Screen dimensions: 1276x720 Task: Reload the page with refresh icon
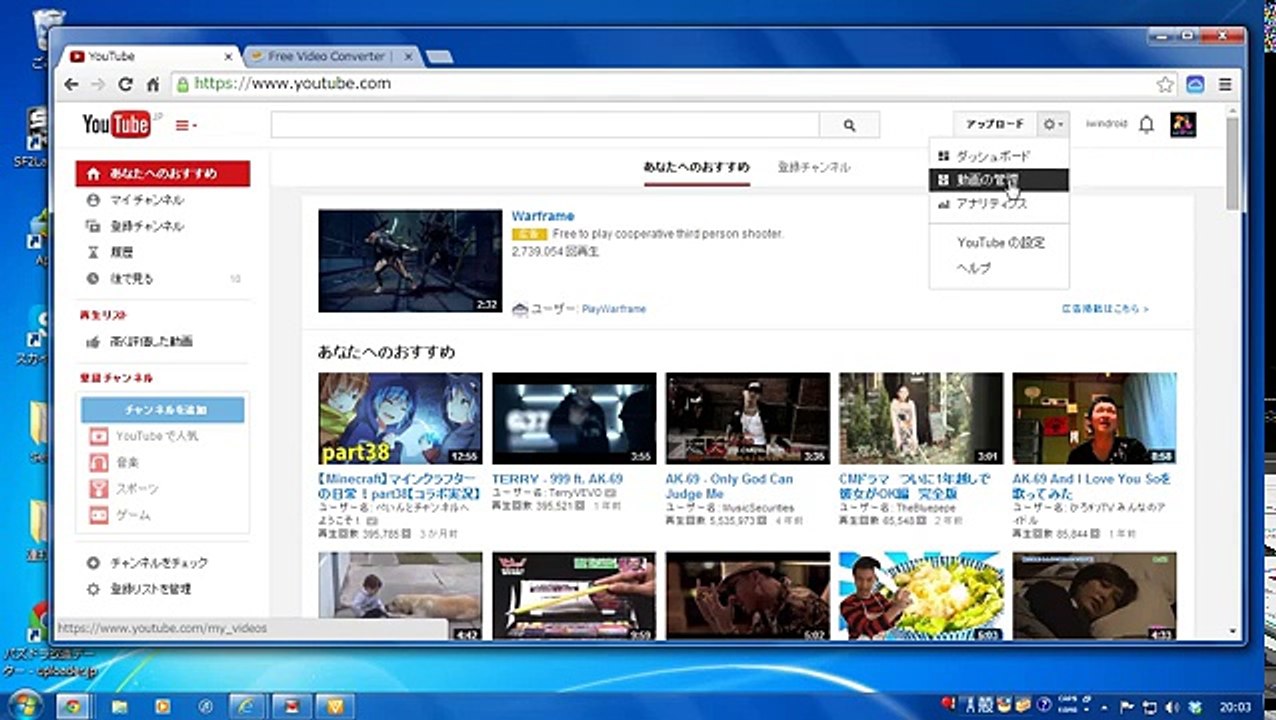pos(125,84)
